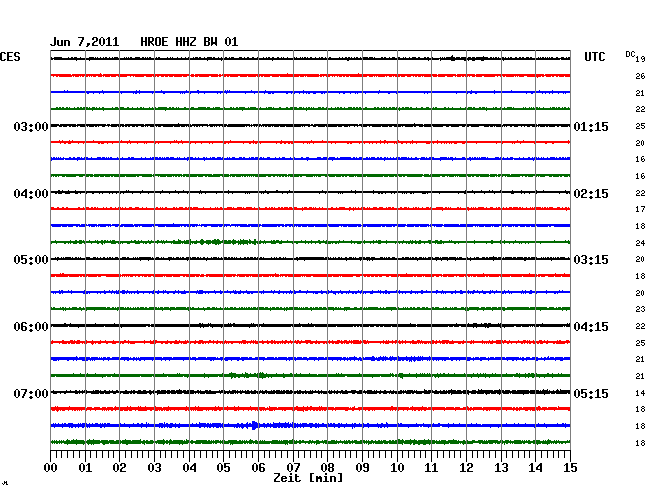The height and width of the screenshot is (494, 650).
Task: Click minute tick label "15" on the axis
Action: click(570, 468)
